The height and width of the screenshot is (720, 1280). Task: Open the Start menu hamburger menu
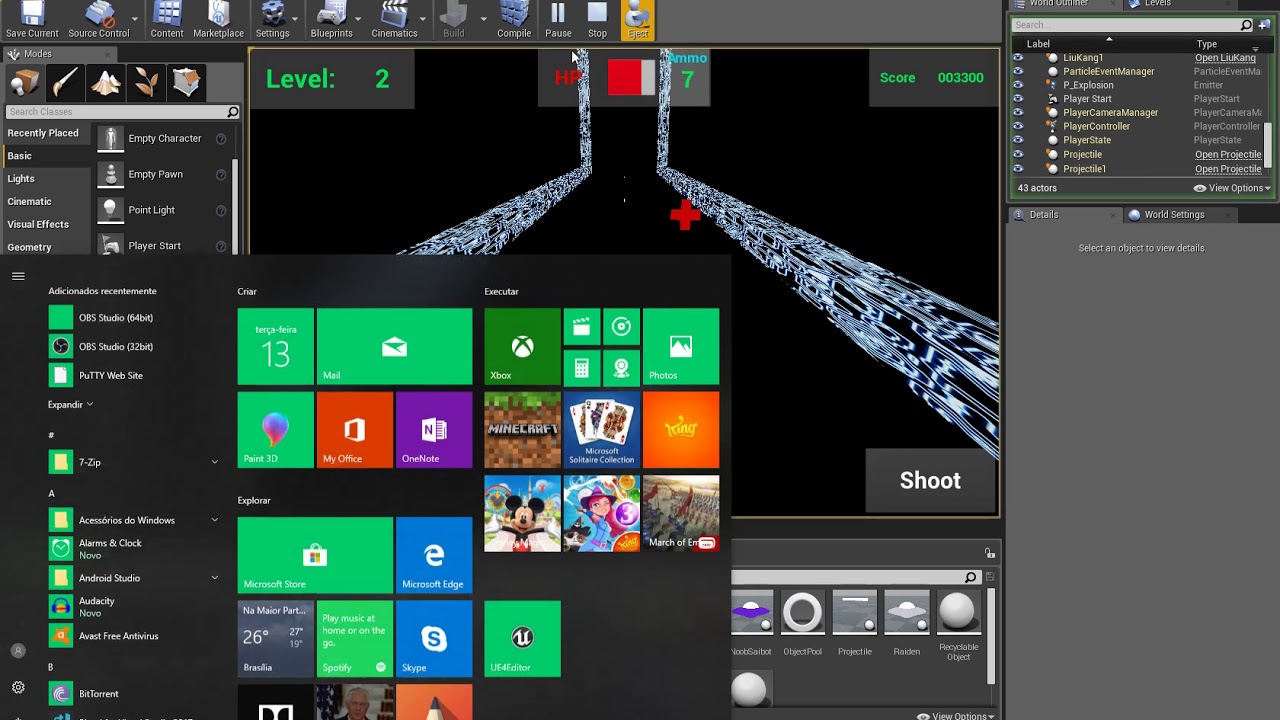point(18,276)
